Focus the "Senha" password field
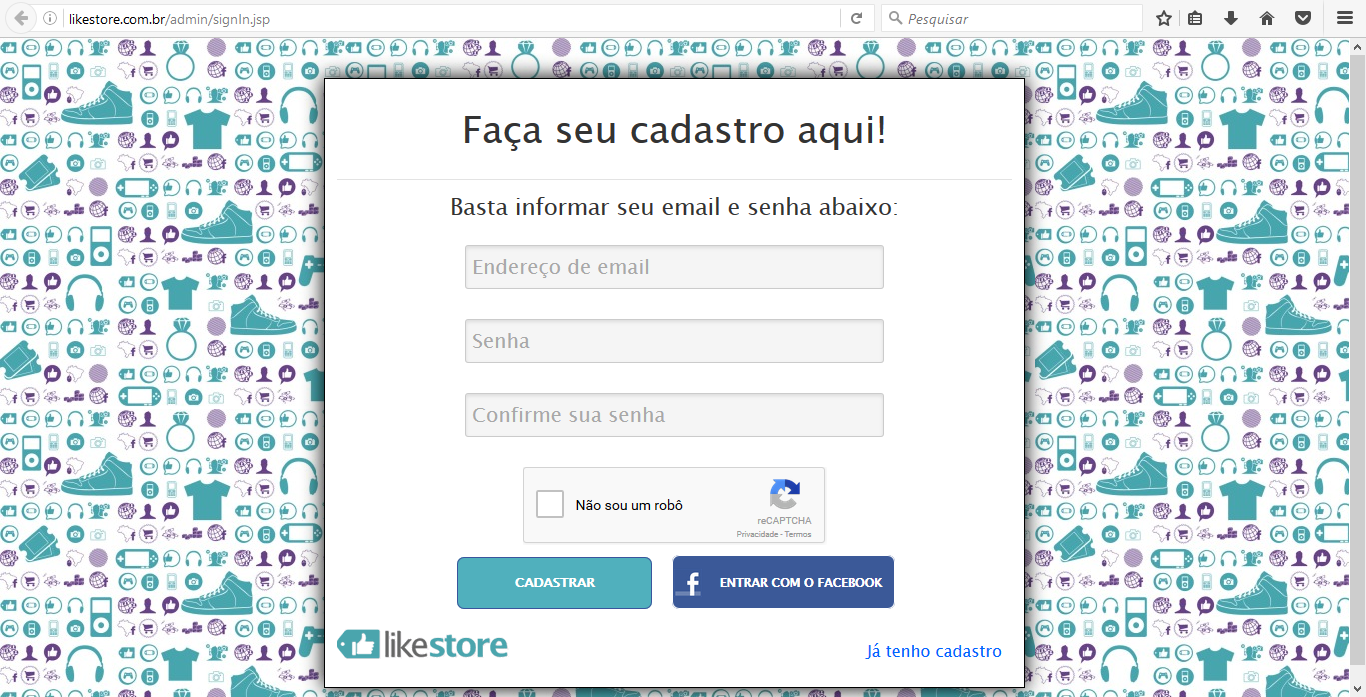This screenshot has width=1366, height=697. coord(674,341)
